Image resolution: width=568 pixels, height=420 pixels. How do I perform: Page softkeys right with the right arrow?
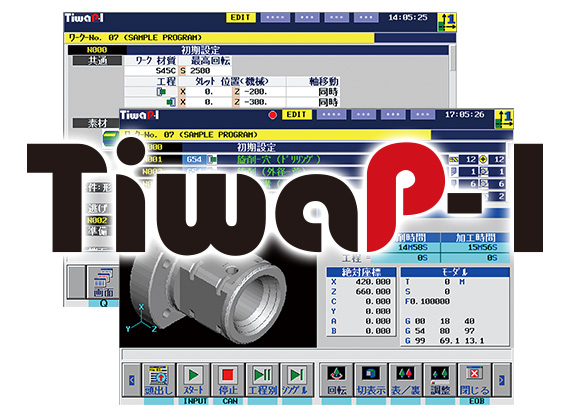point(502,380)
